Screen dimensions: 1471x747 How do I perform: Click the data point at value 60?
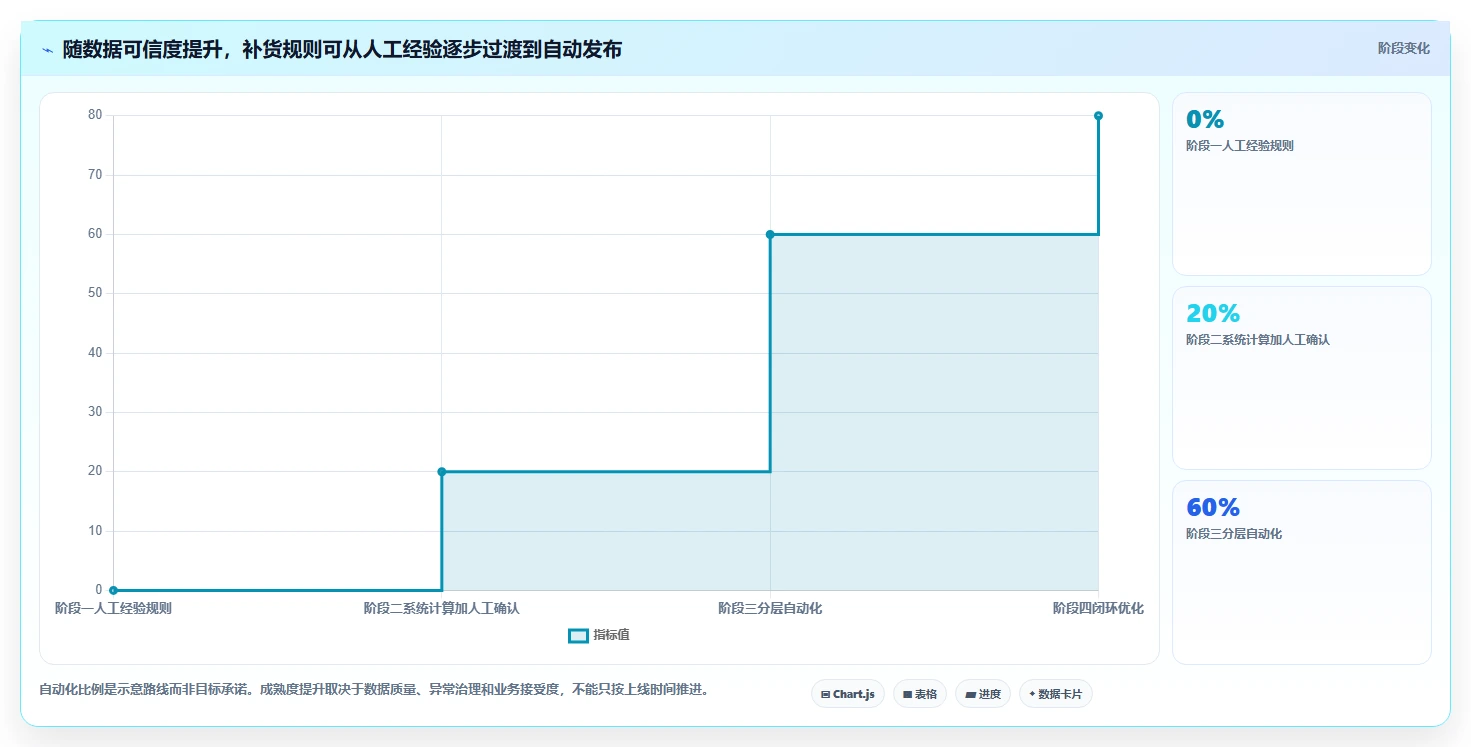tap(770, 234)
